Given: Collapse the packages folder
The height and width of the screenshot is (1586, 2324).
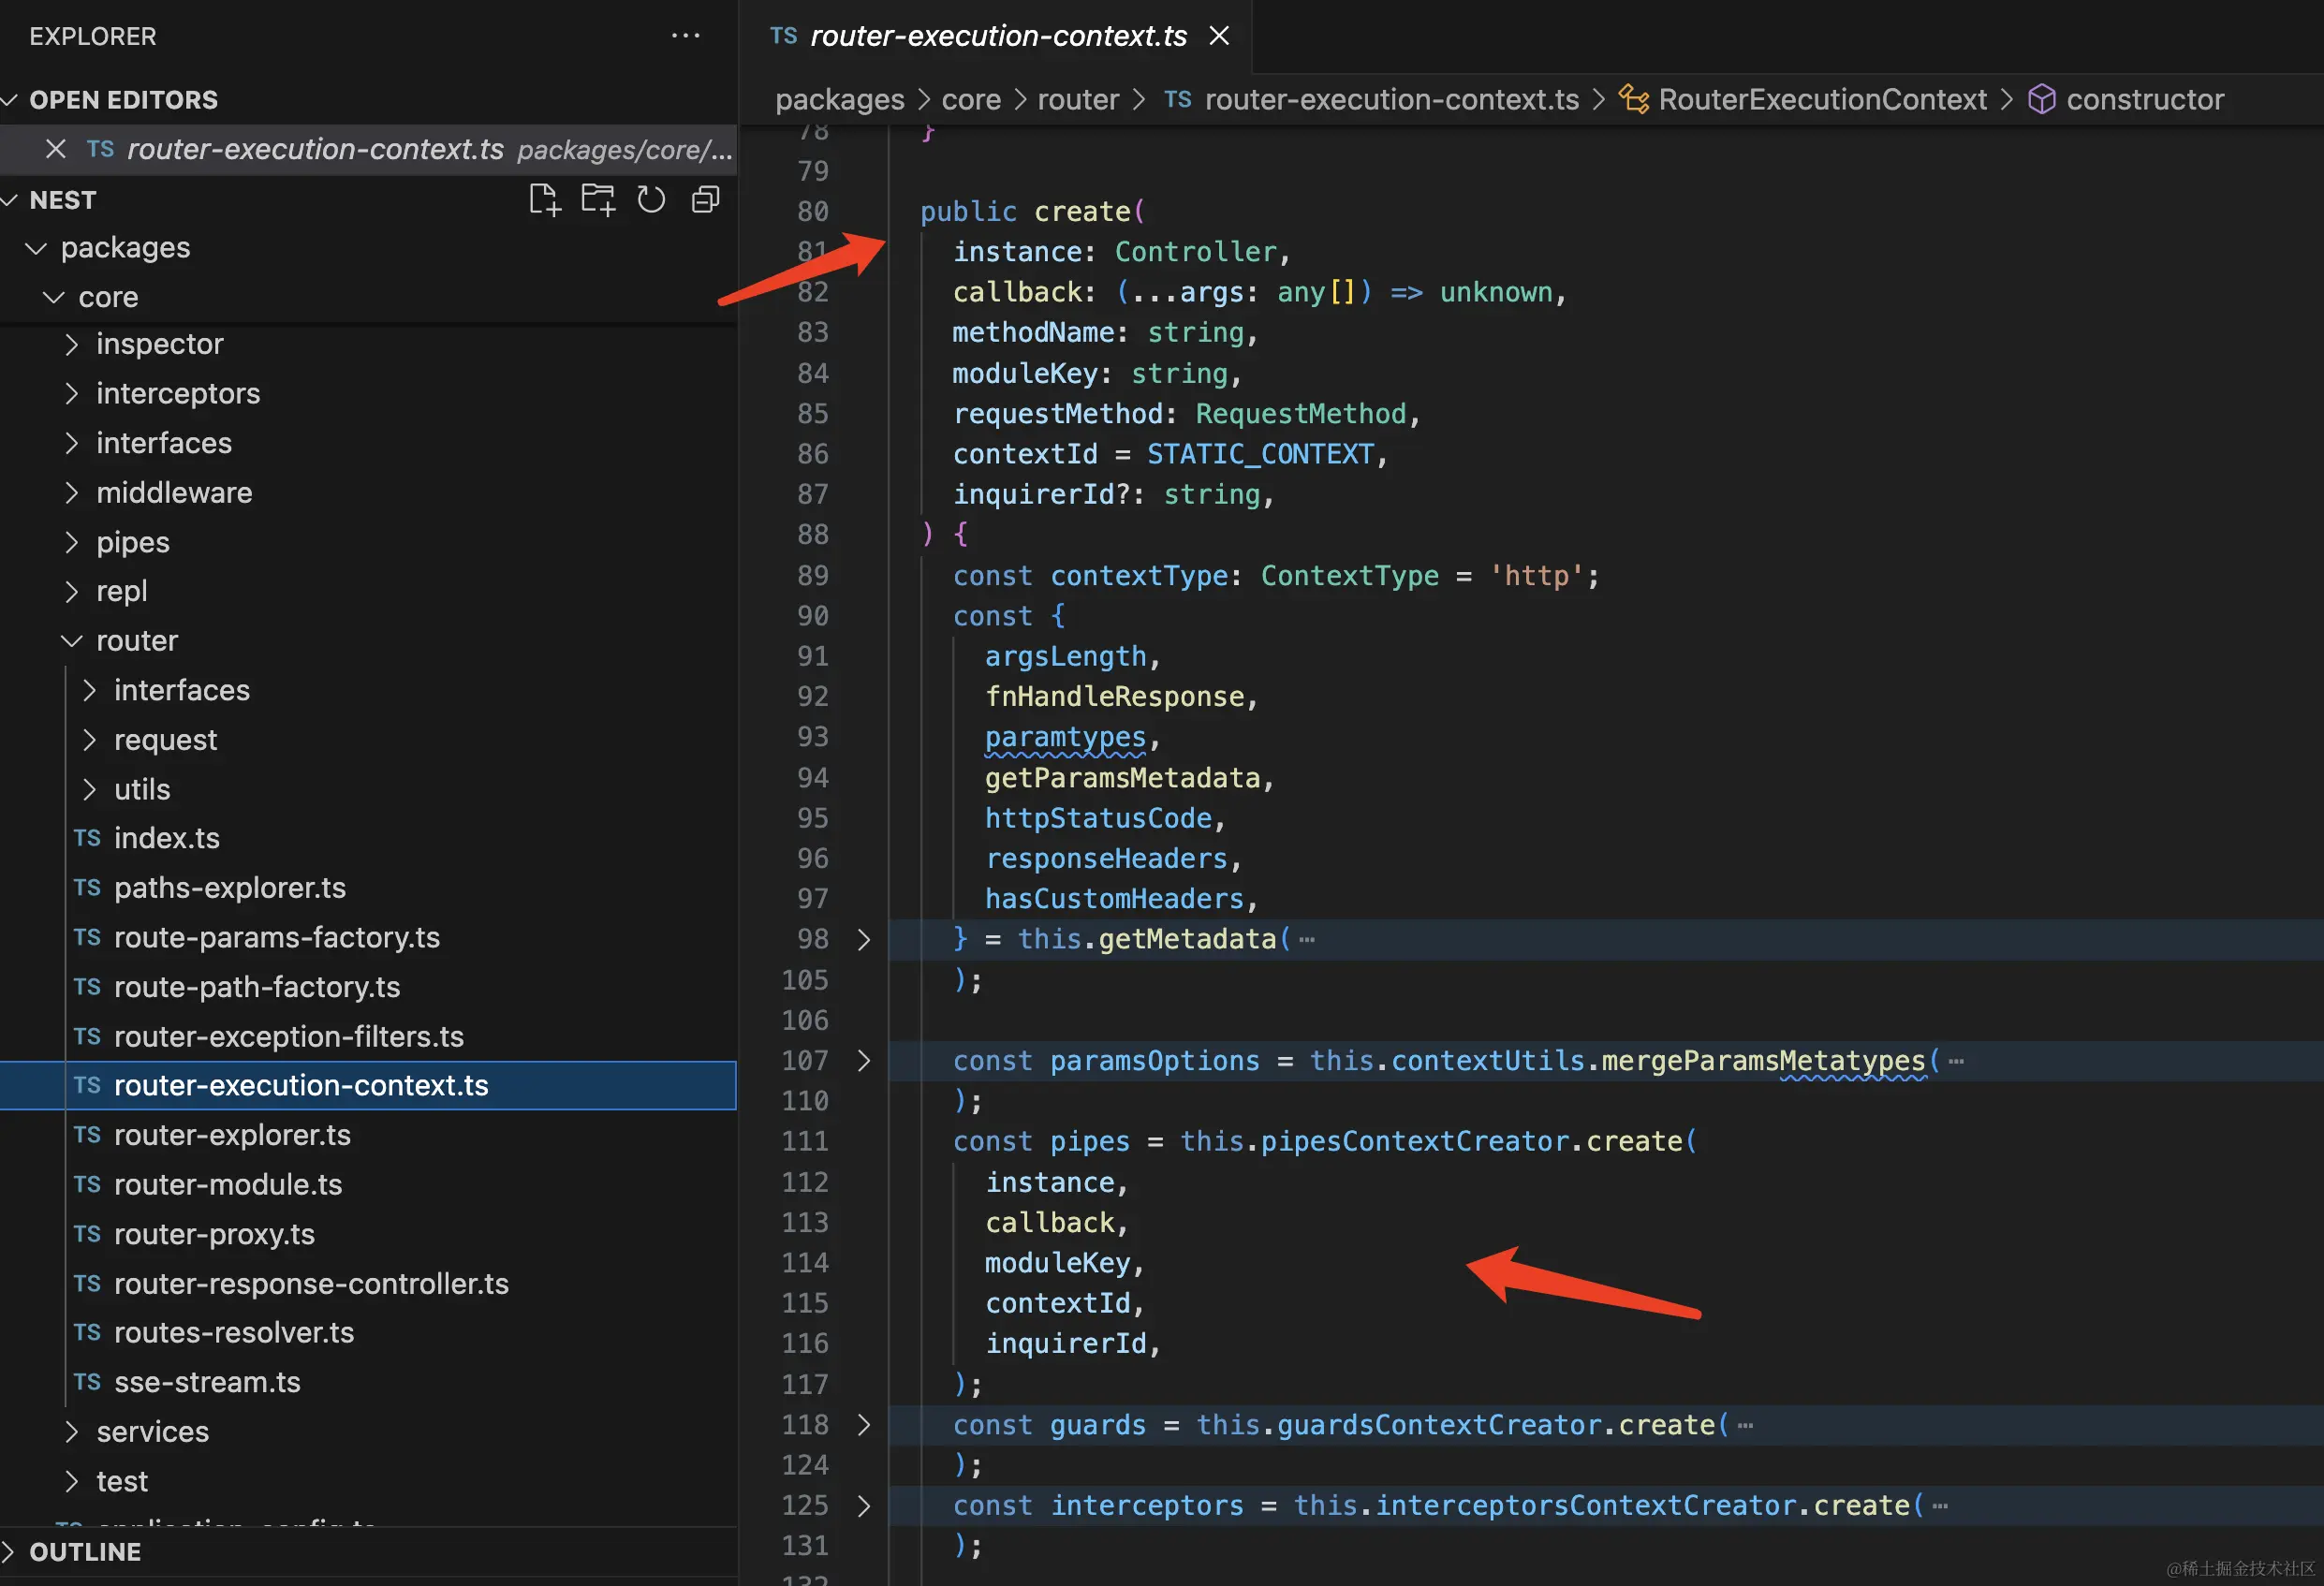Looking at the screenshot, I should pos(36,248).
